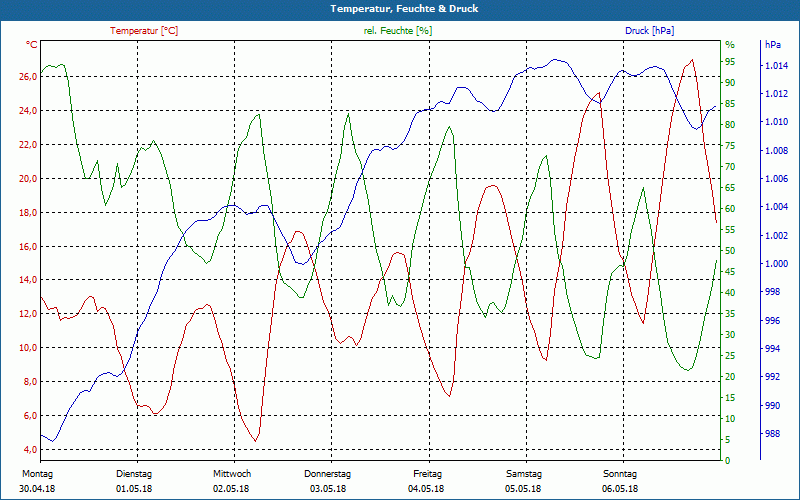Click the red "°C" axis unit label
This screenshot has height=500, width=800.
[x=32, y=45]
